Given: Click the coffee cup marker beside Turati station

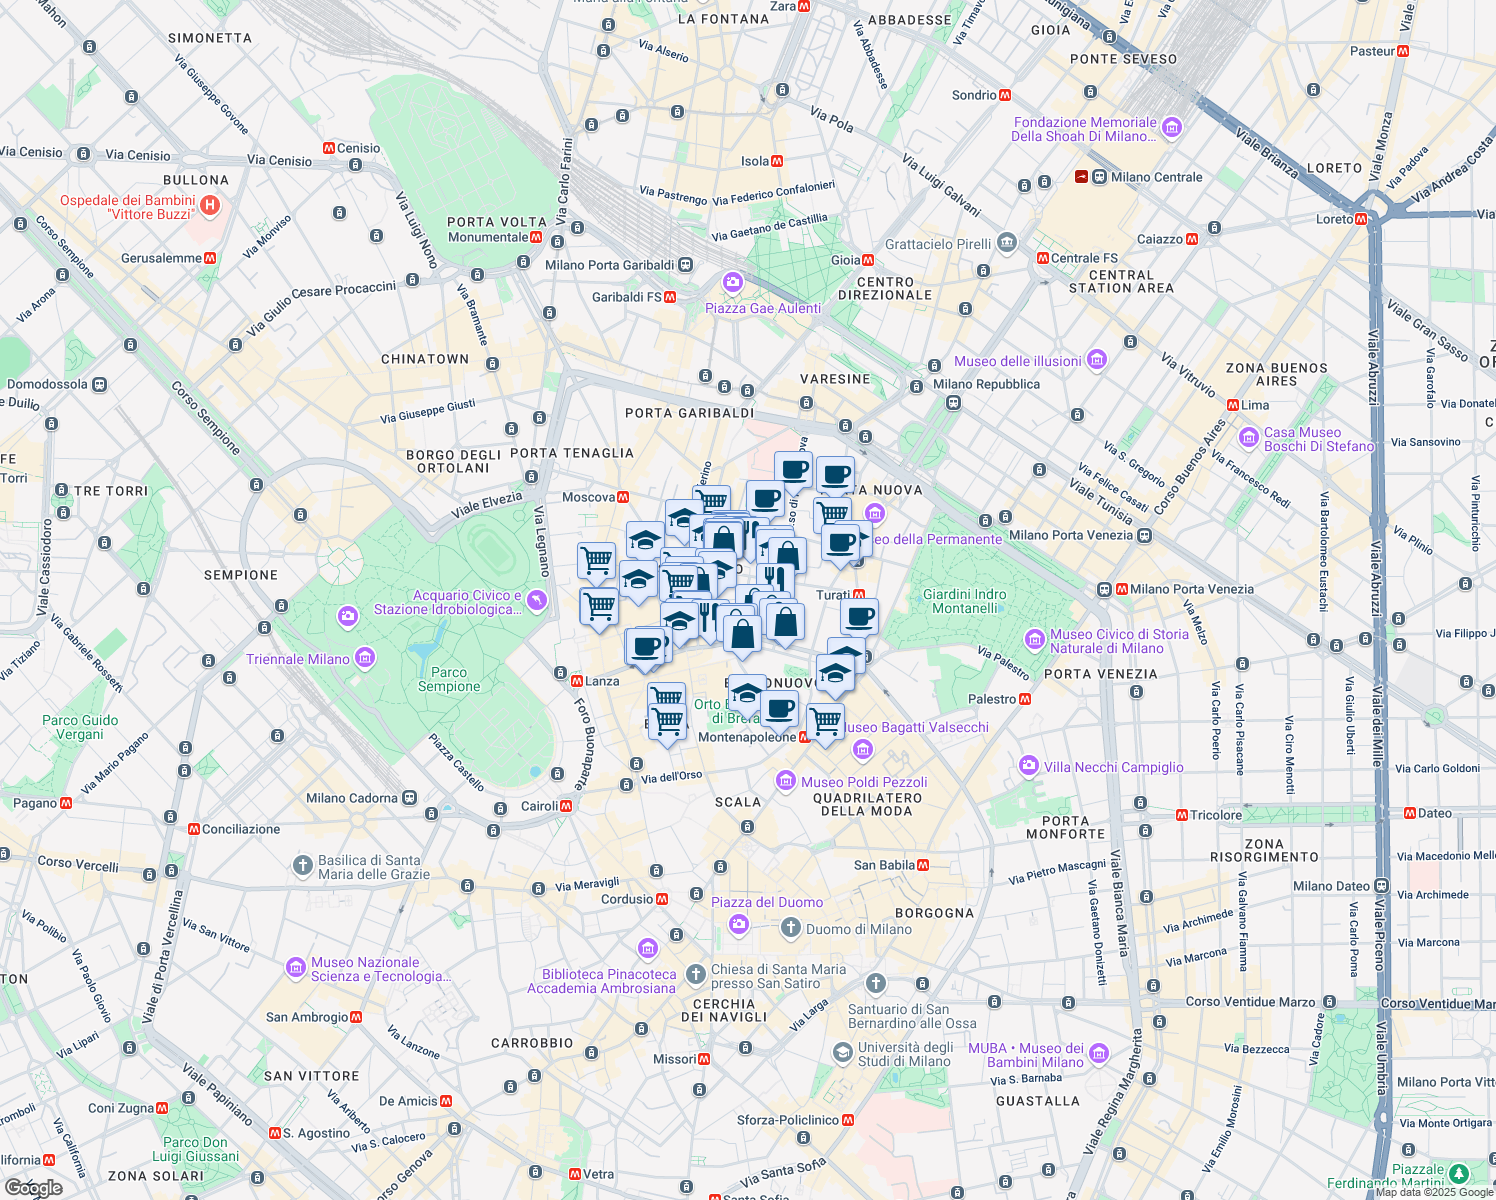Looking at the screenshot, I should coord(859,617).
